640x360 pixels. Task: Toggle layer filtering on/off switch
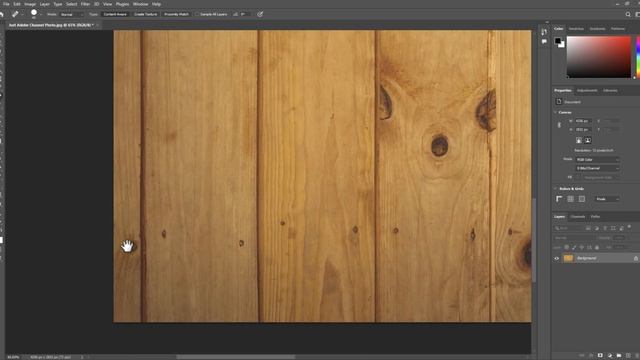click(x=629, y=227)
